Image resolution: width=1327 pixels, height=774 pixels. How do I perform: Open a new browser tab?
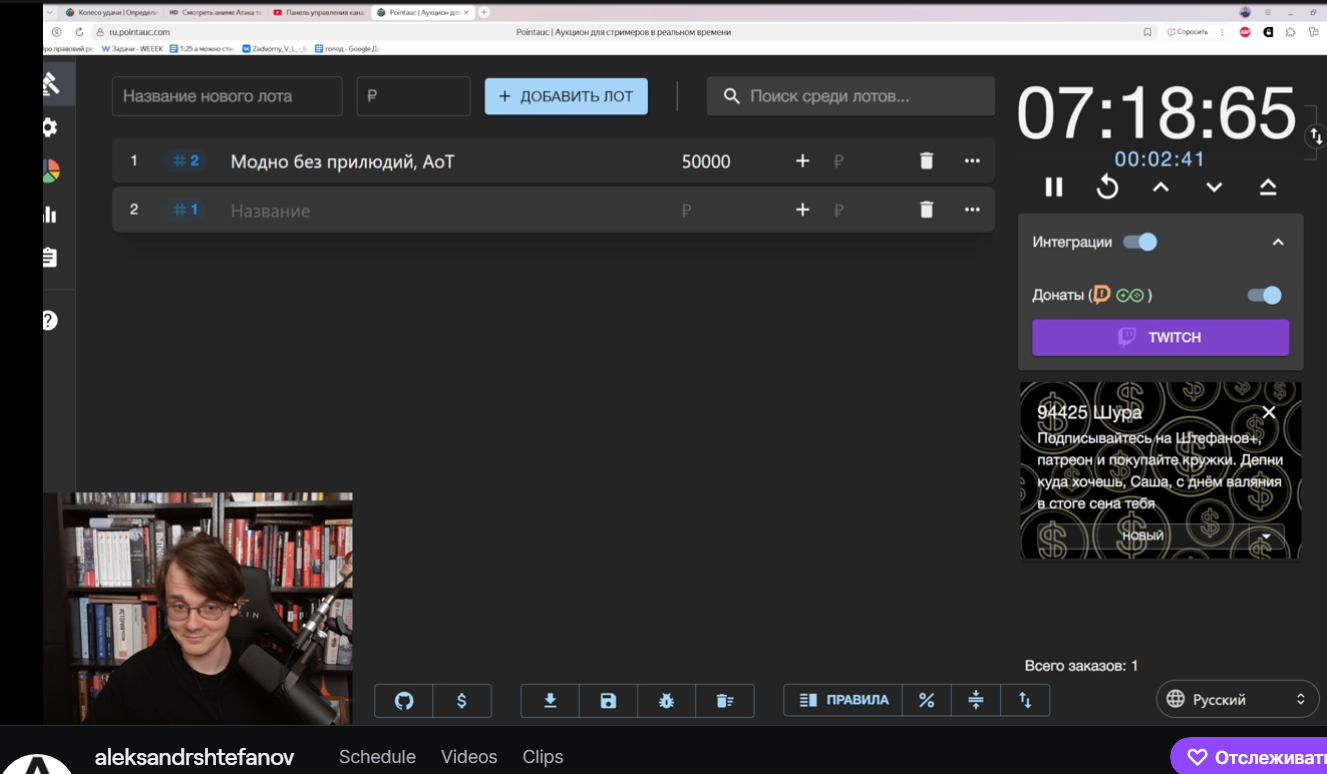(485, 12)
